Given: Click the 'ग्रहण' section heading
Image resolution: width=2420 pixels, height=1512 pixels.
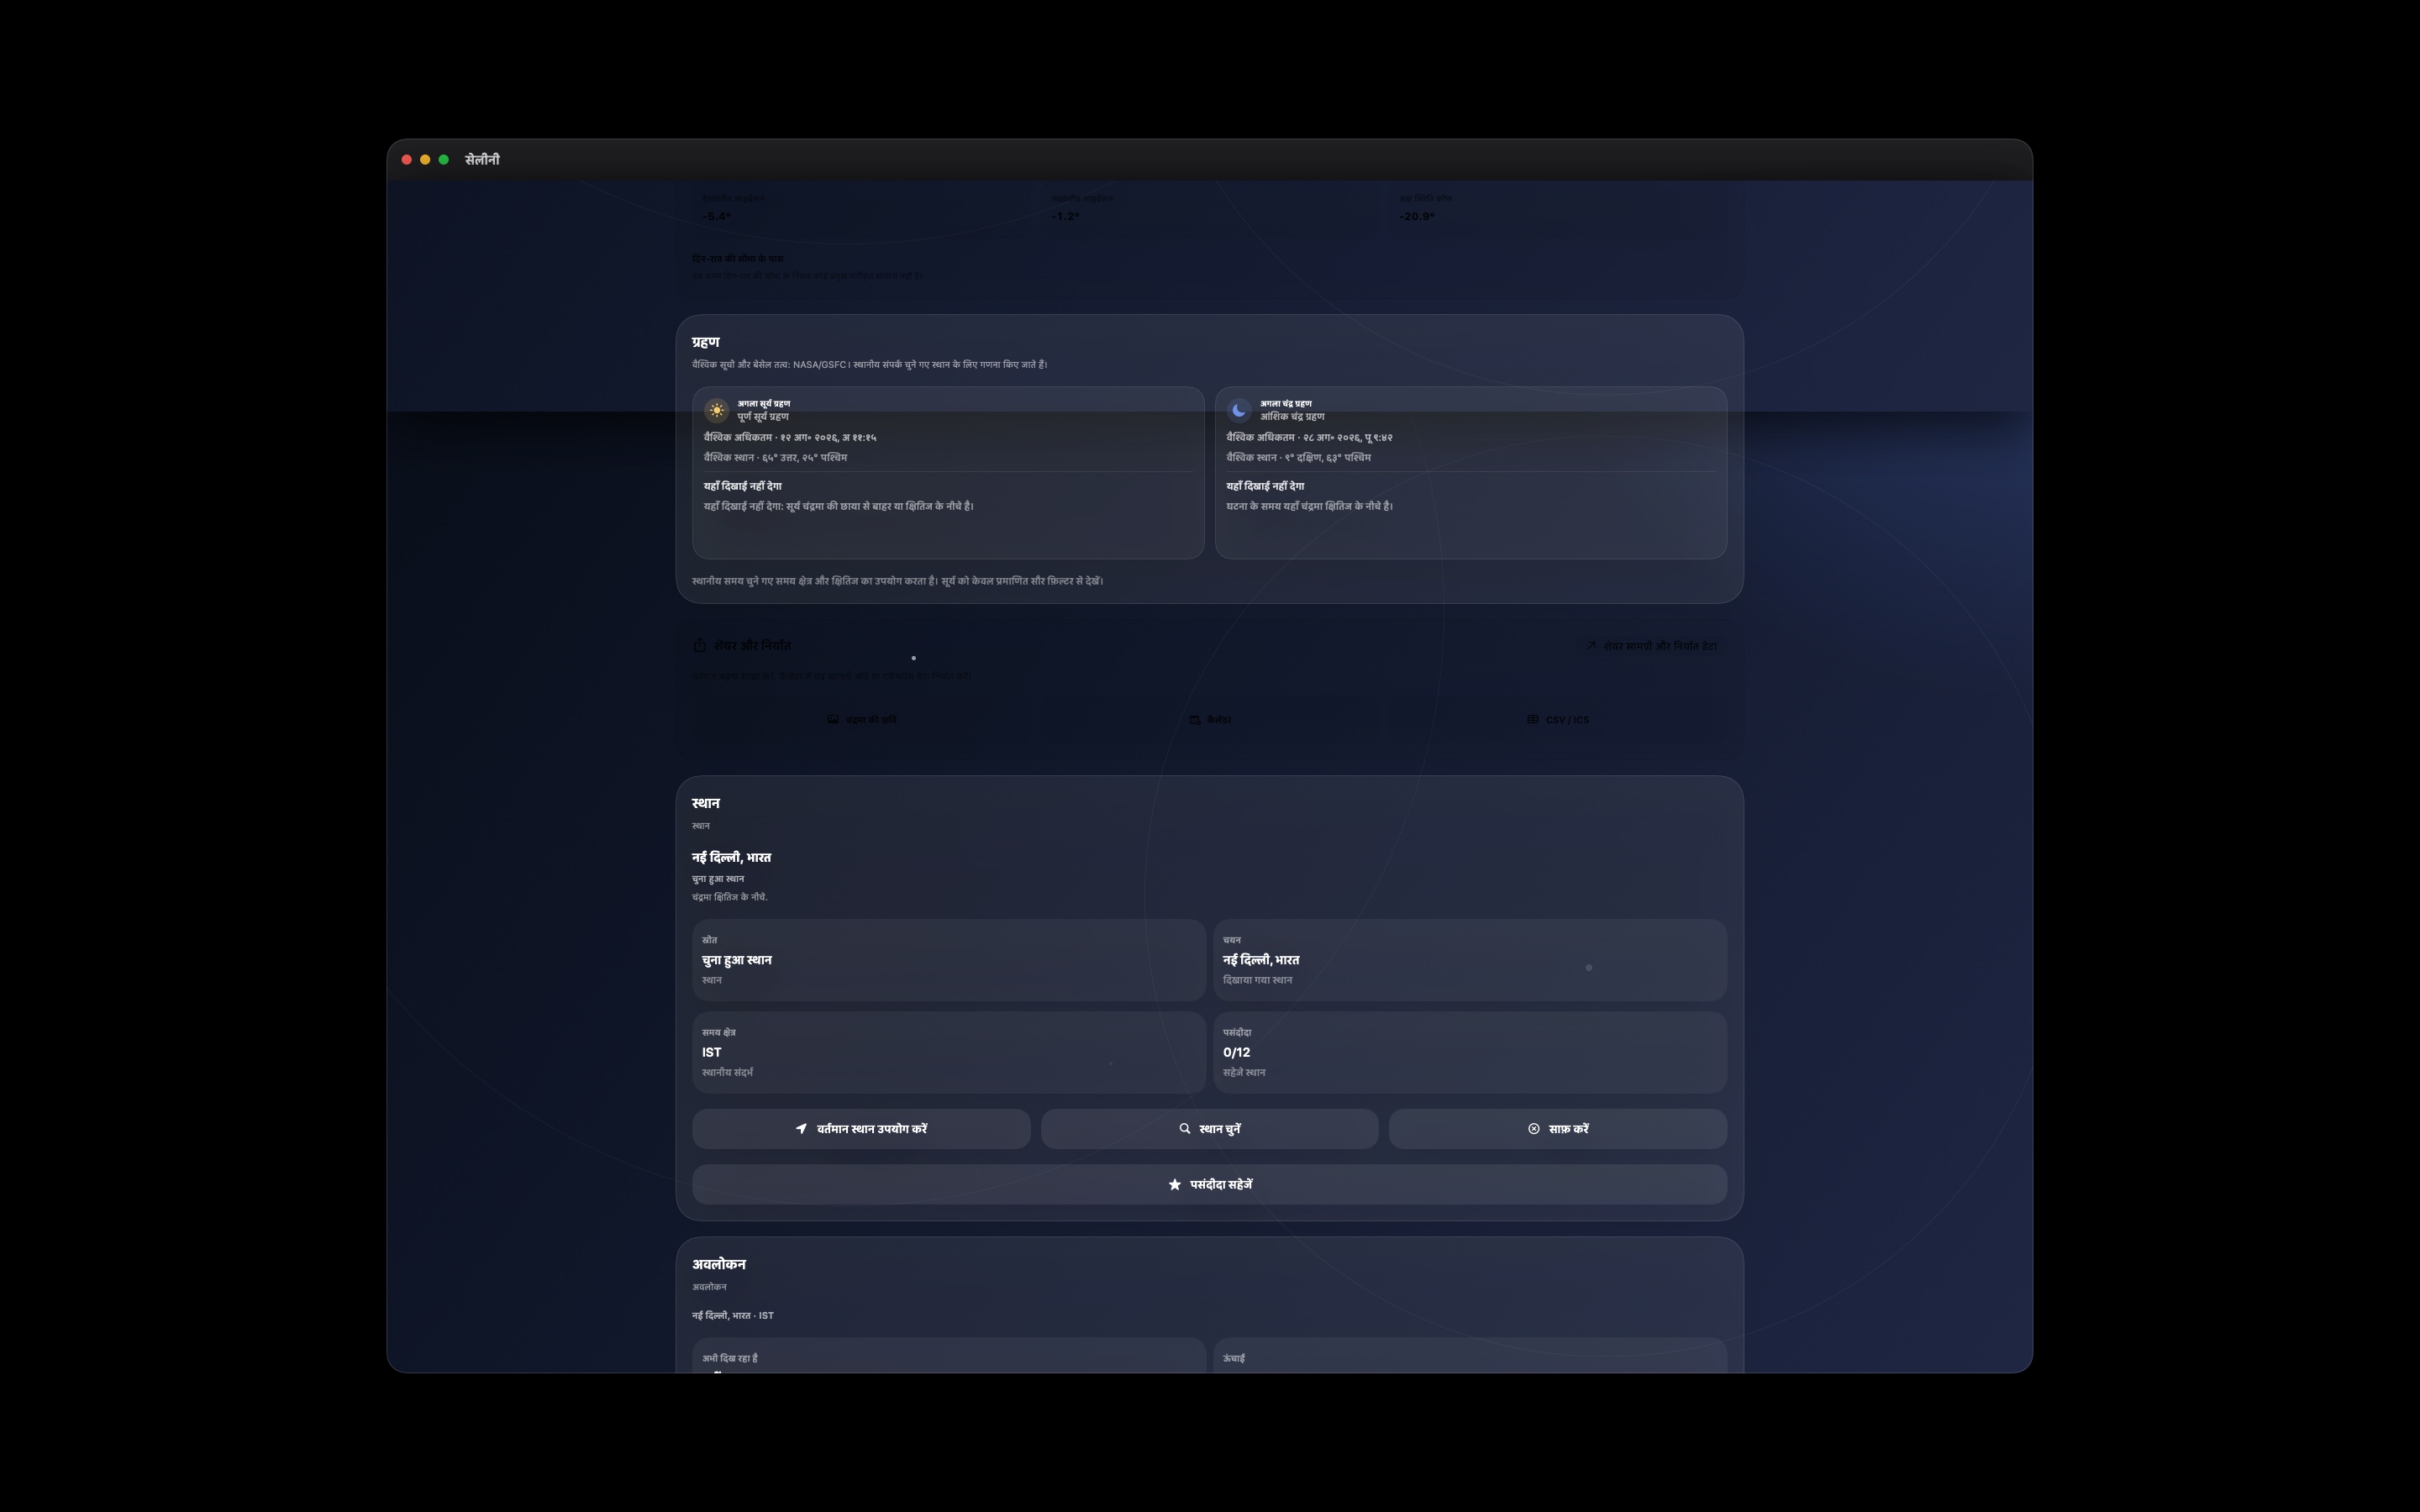Looking at the screenshot, I should pyautogui.click(x=705, y=342).
